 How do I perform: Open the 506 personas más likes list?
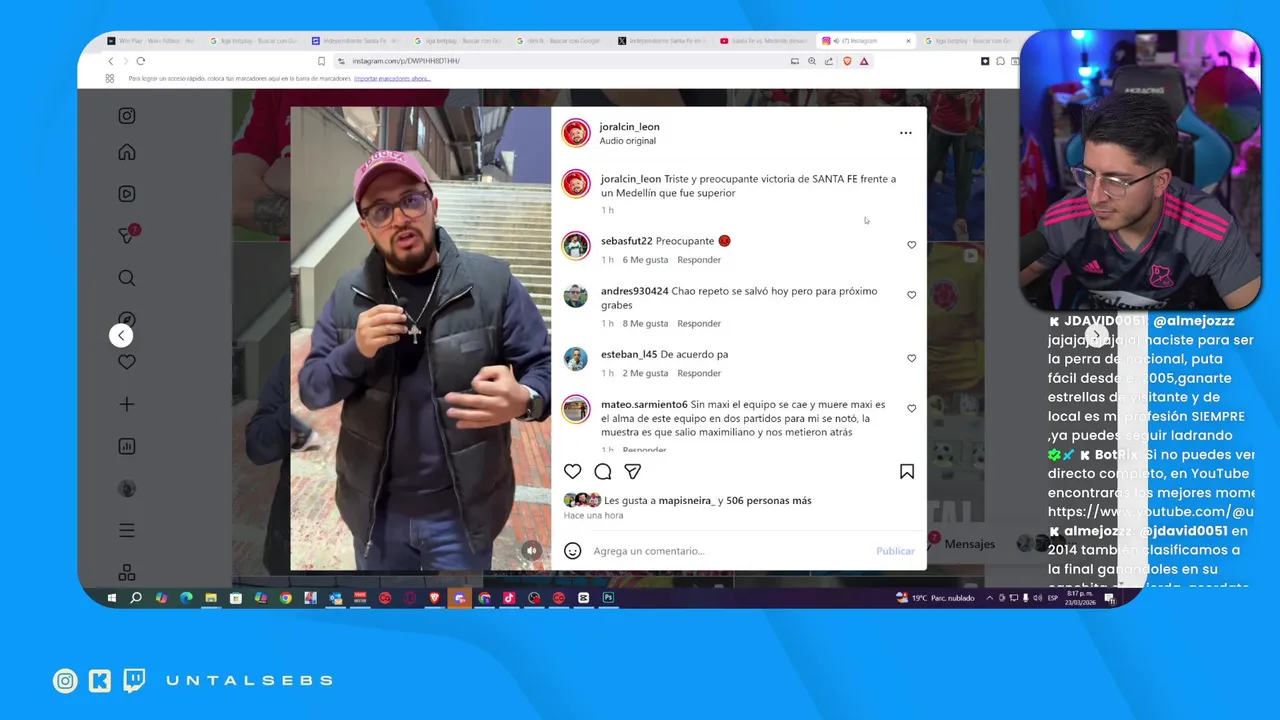pyautogui.click(x=769, y=501)
